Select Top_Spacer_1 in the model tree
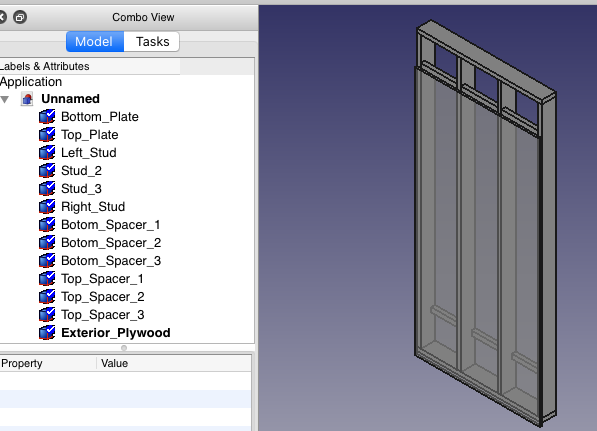597x431 pixels. [102, 279]
